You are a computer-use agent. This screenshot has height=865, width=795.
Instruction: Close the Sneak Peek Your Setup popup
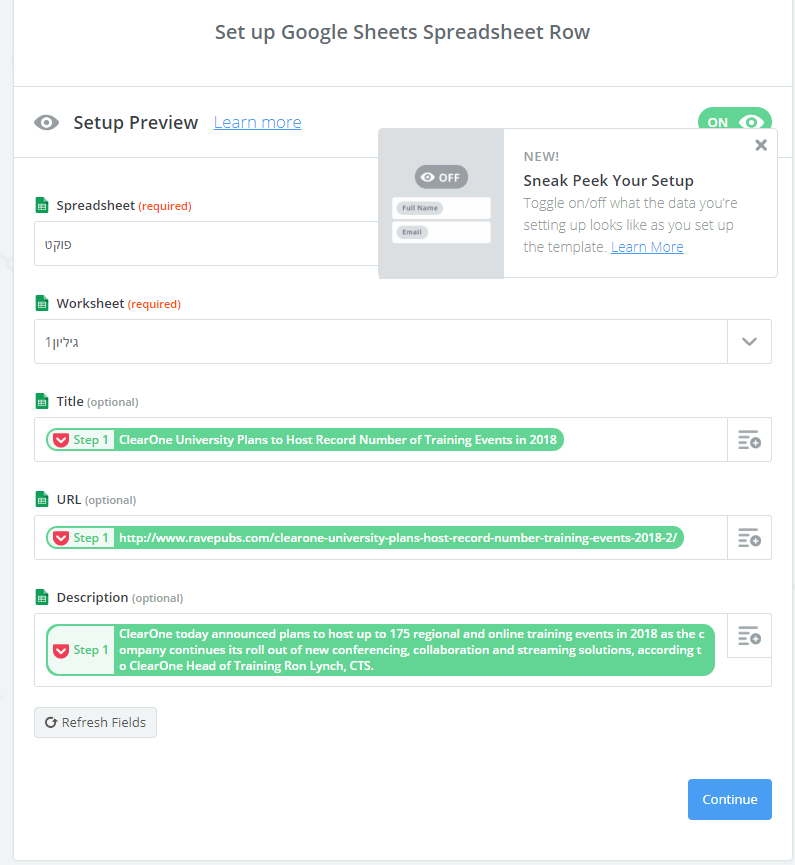tap(761, 145)
